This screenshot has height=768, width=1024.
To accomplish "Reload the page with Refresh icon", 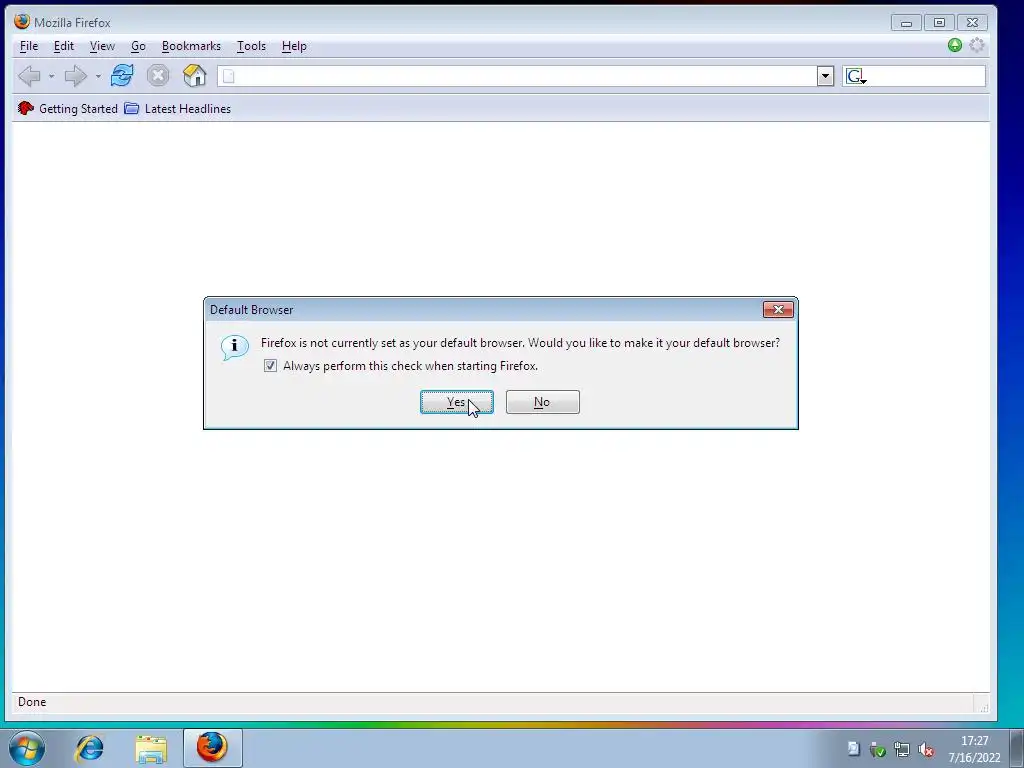I will (122, 76).
